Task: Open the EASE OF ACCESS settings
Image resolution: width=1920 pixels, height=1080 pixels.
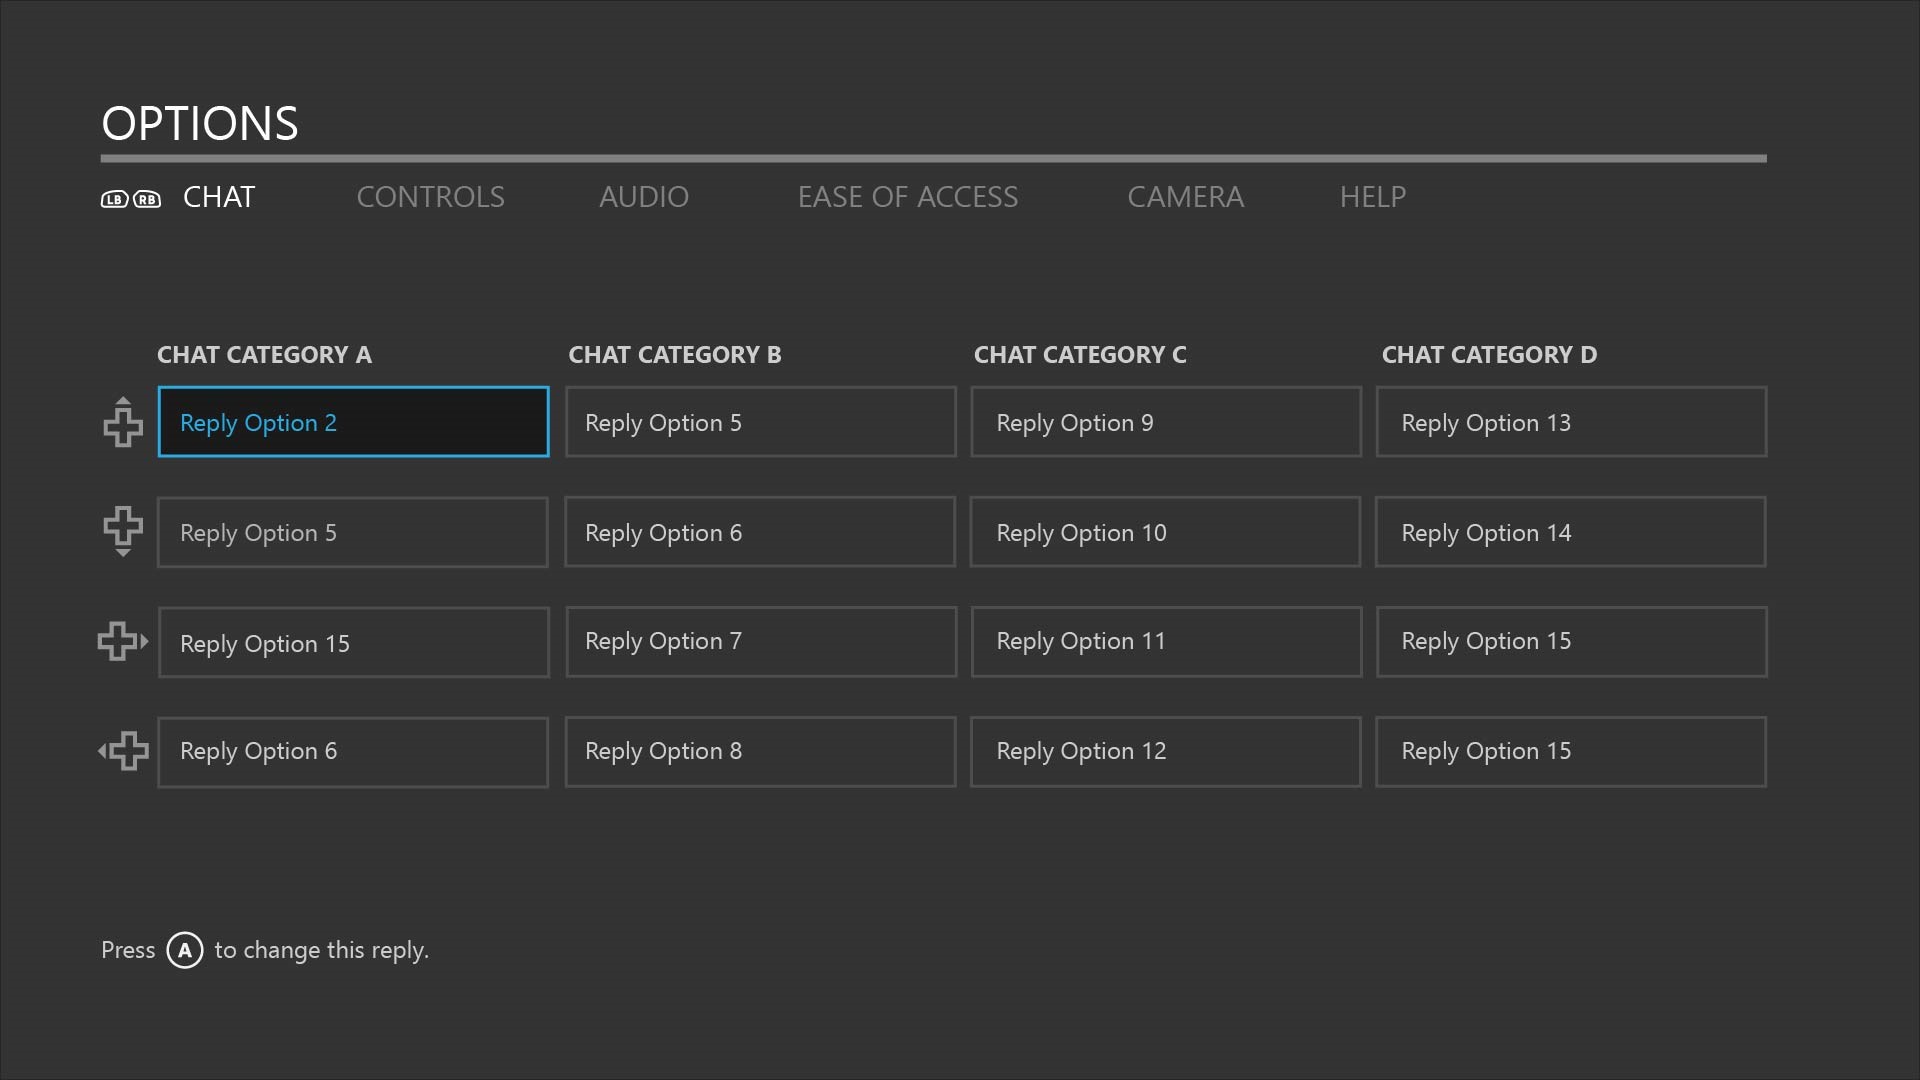Action: pyautogui.click(x=907, y=195)
